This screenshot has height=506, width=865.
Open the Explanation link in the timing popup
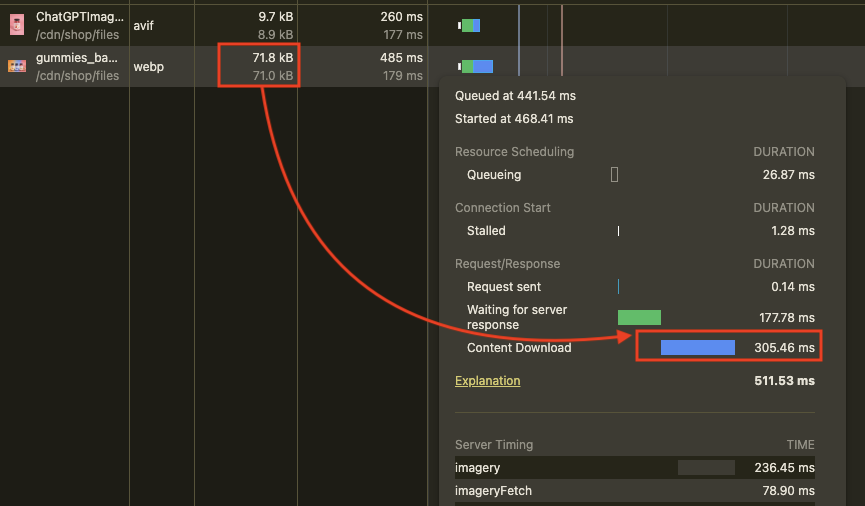487,381
